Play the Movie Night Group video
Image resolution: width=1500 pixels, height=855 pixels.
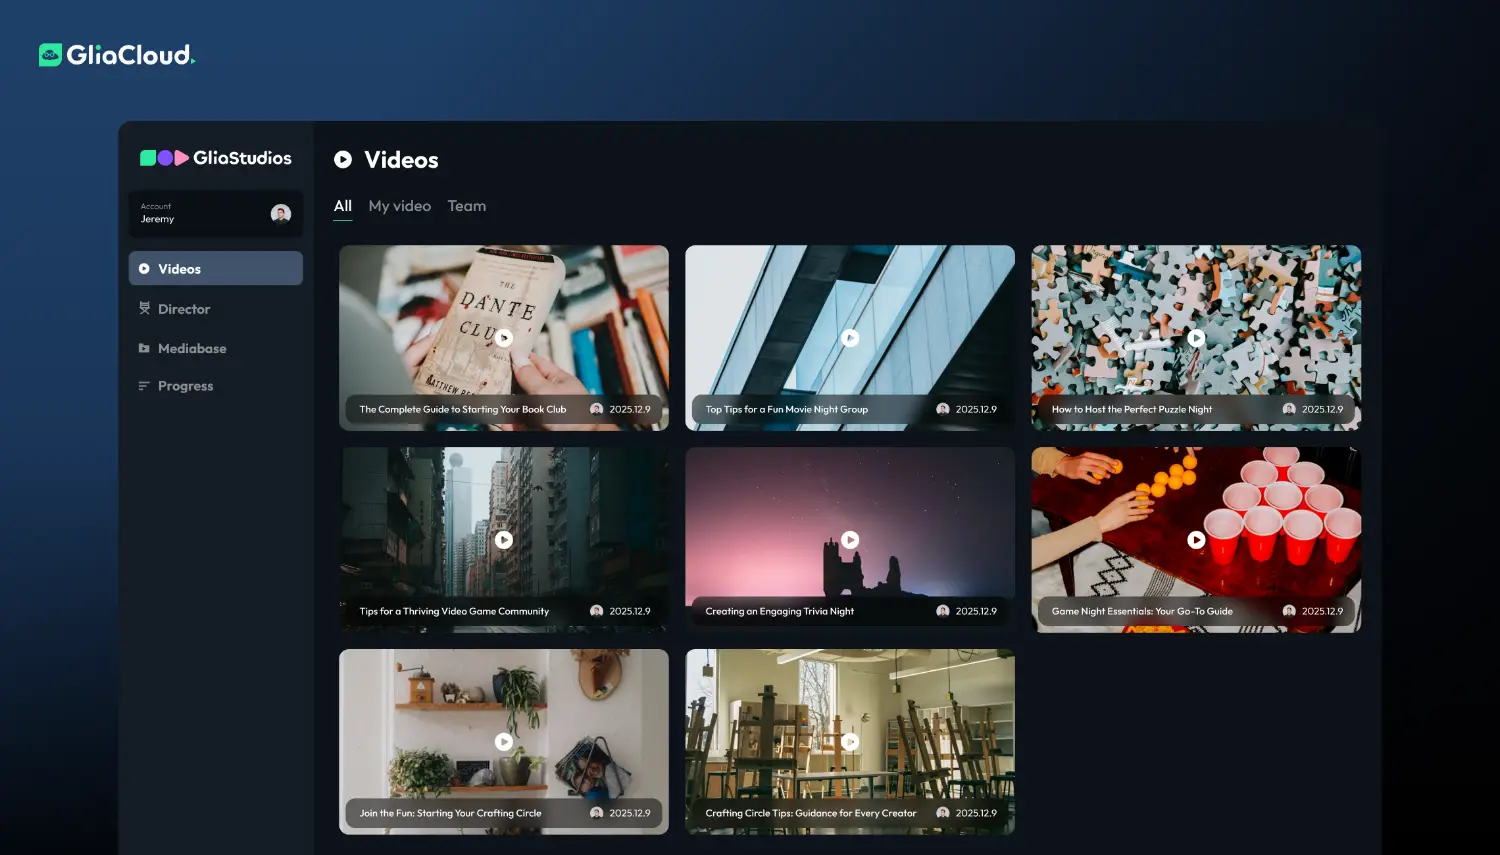(x=850, y=338)
